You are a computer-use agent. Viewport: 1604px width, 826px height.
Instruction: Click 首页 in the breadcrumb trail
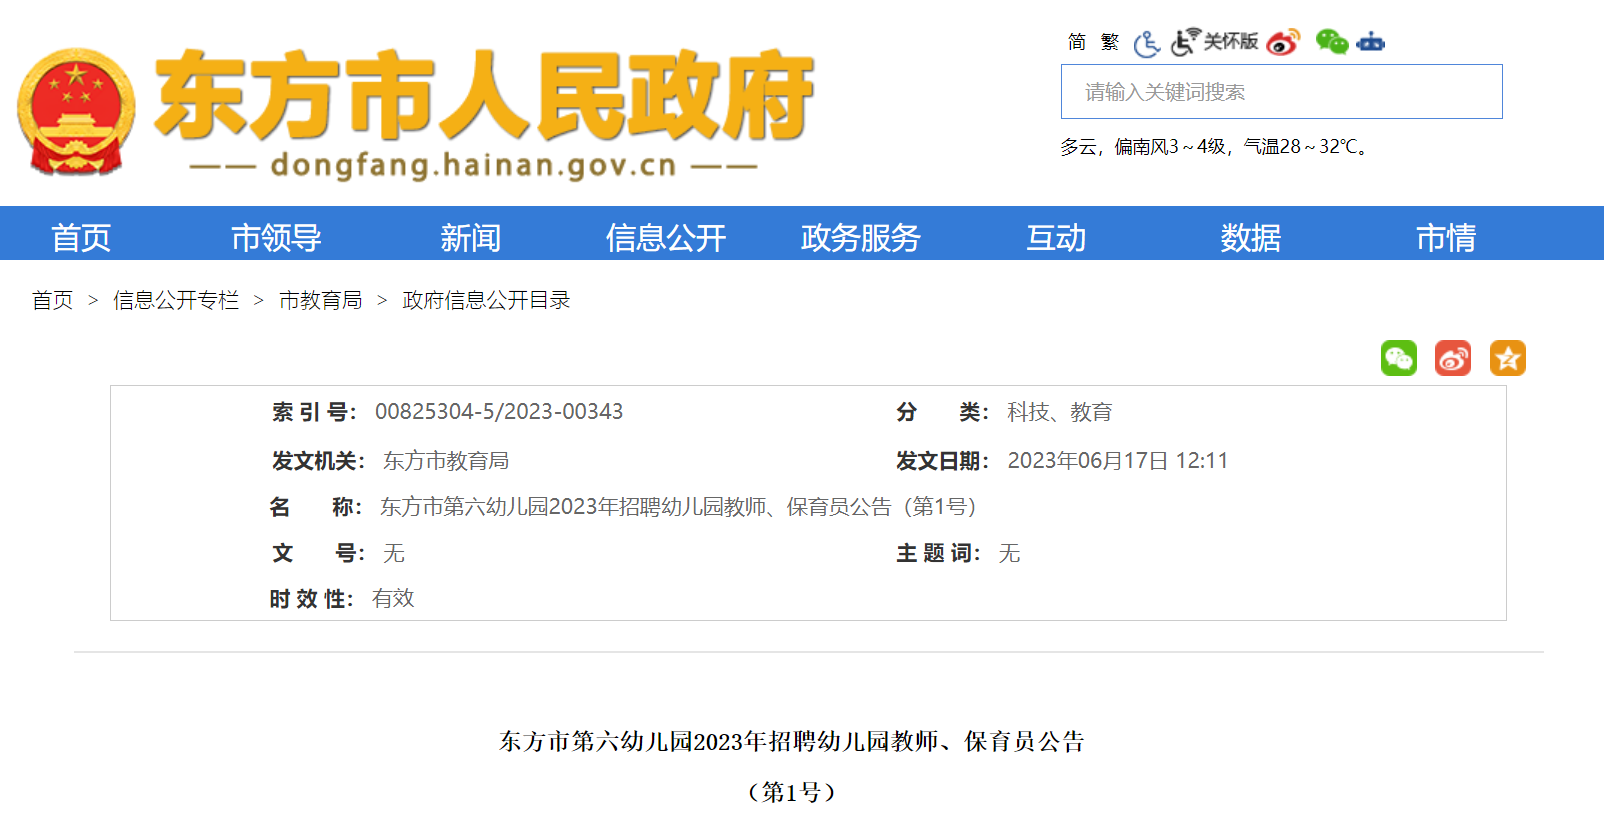pos(53,300)
